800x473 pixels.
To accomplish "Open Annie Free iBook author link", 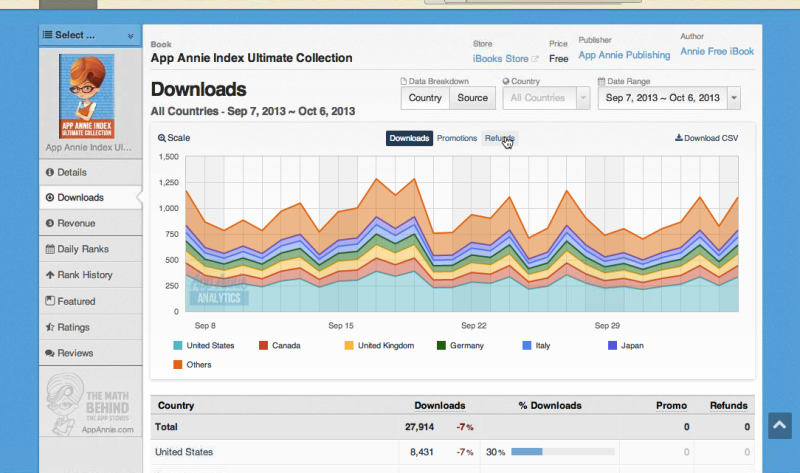I will coord(717,52).
